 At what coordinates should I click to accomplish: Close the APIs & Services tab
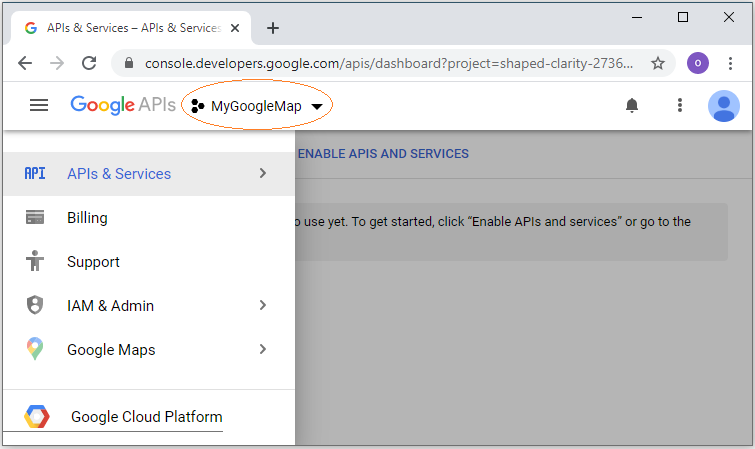pos(235,28)
